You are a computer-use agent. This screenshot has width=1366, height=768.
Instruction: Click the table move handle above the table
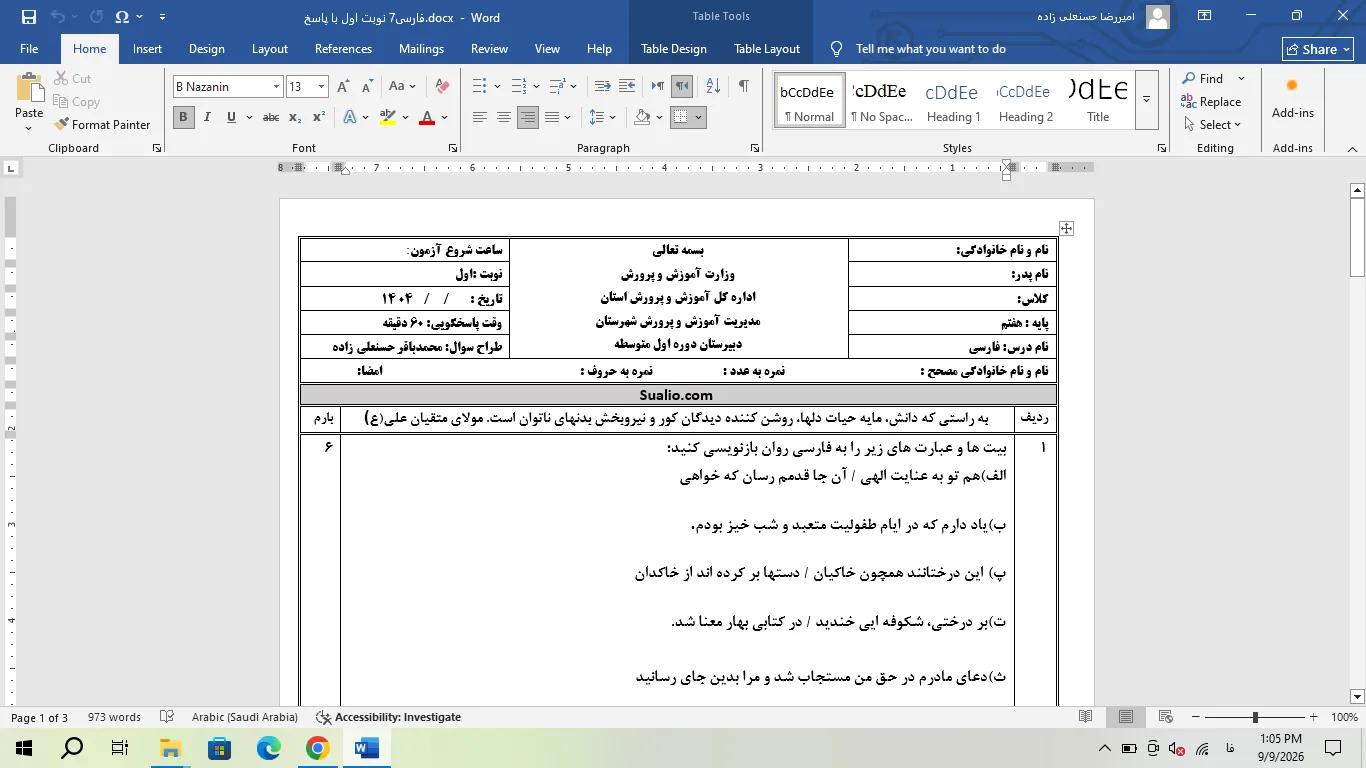pos(1067,228)
